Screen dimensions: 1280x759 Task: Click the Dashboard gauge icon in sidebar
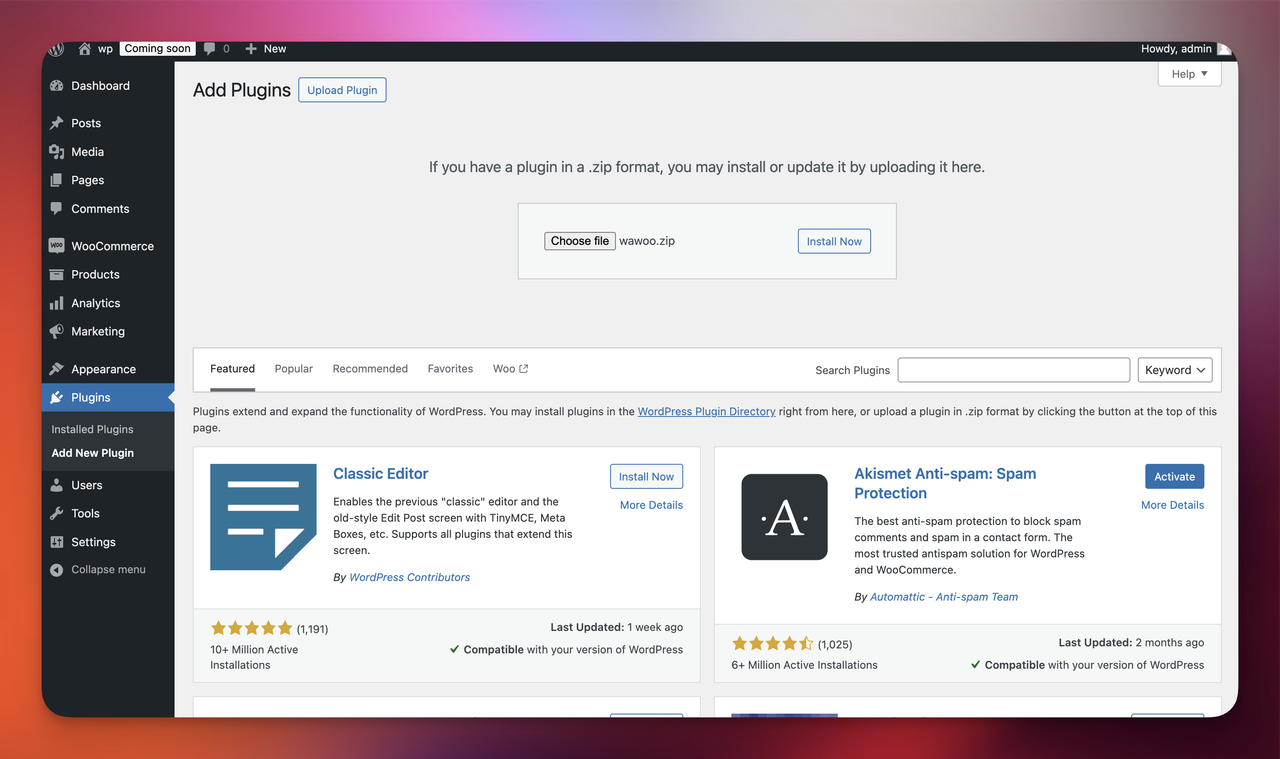57,86
